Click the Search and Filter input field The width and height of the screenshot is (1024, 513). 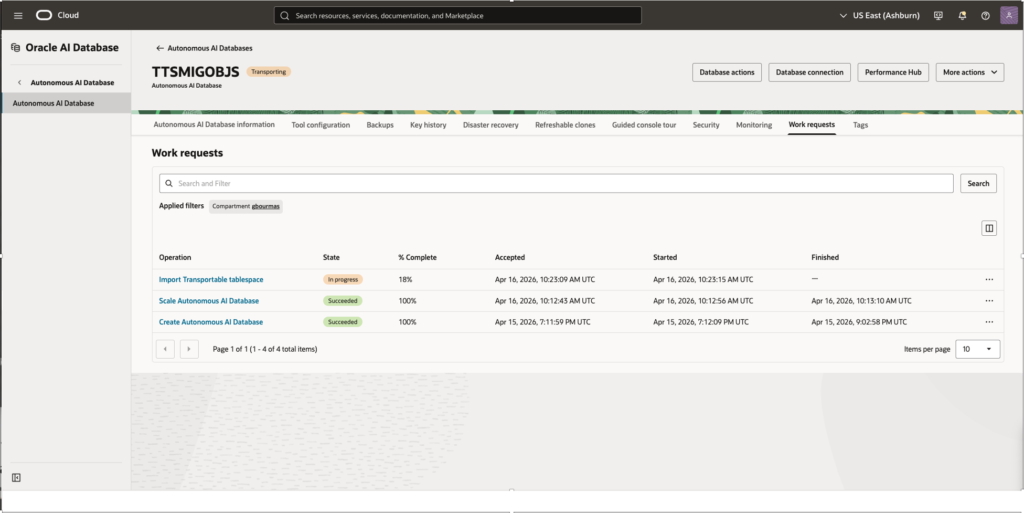point(556,183)
